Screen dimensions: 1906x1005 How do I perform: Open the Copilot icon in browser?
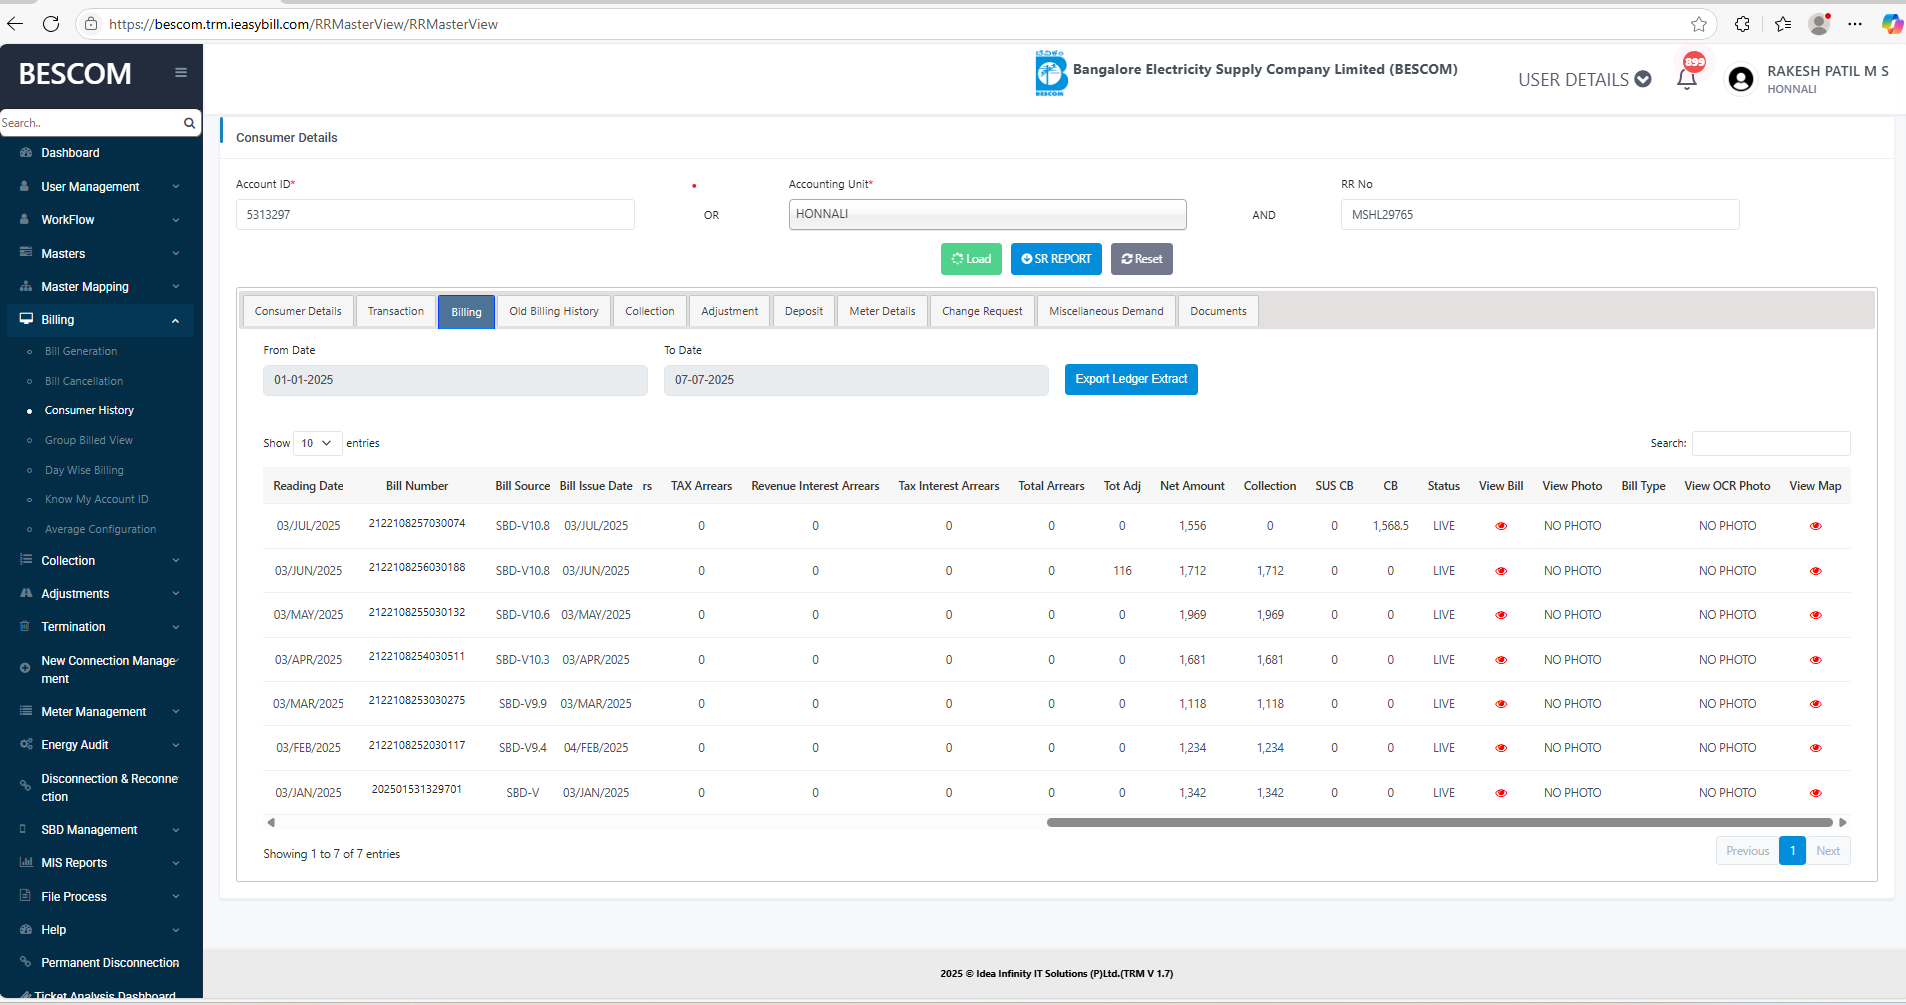(x=1892, y=24)
